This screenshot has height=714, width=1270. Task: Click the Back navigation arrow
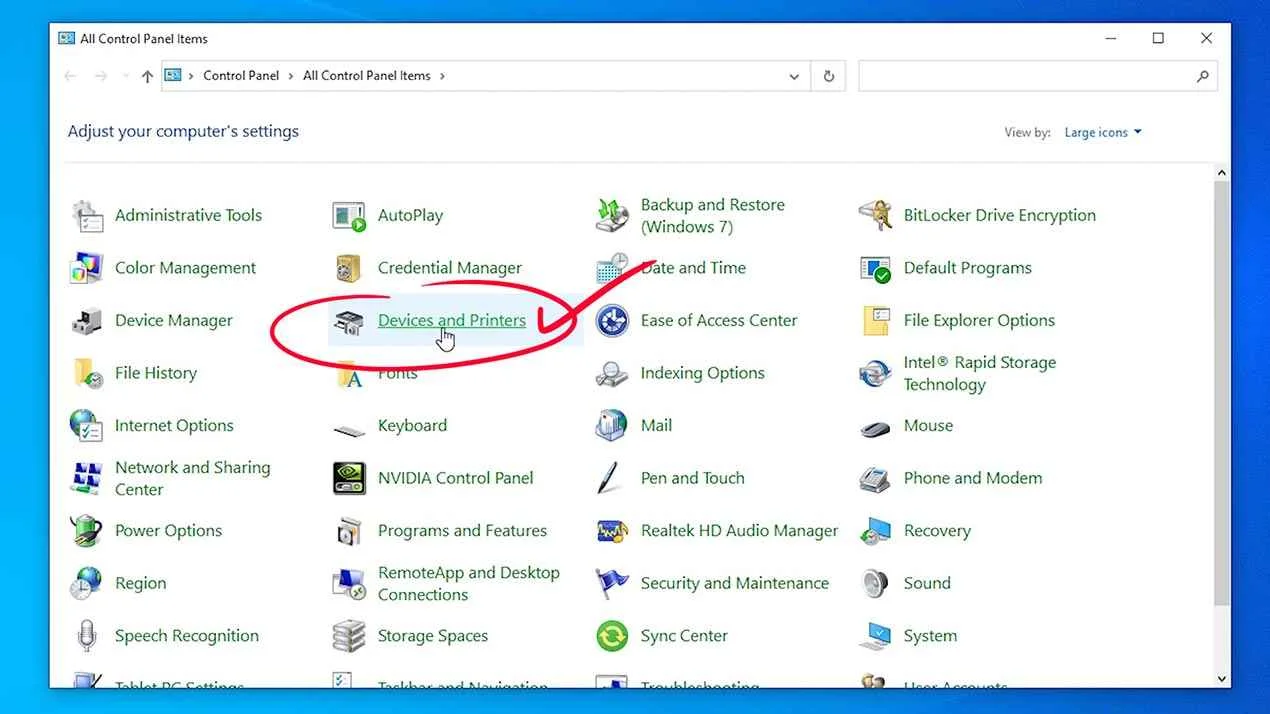click(70, 76)
